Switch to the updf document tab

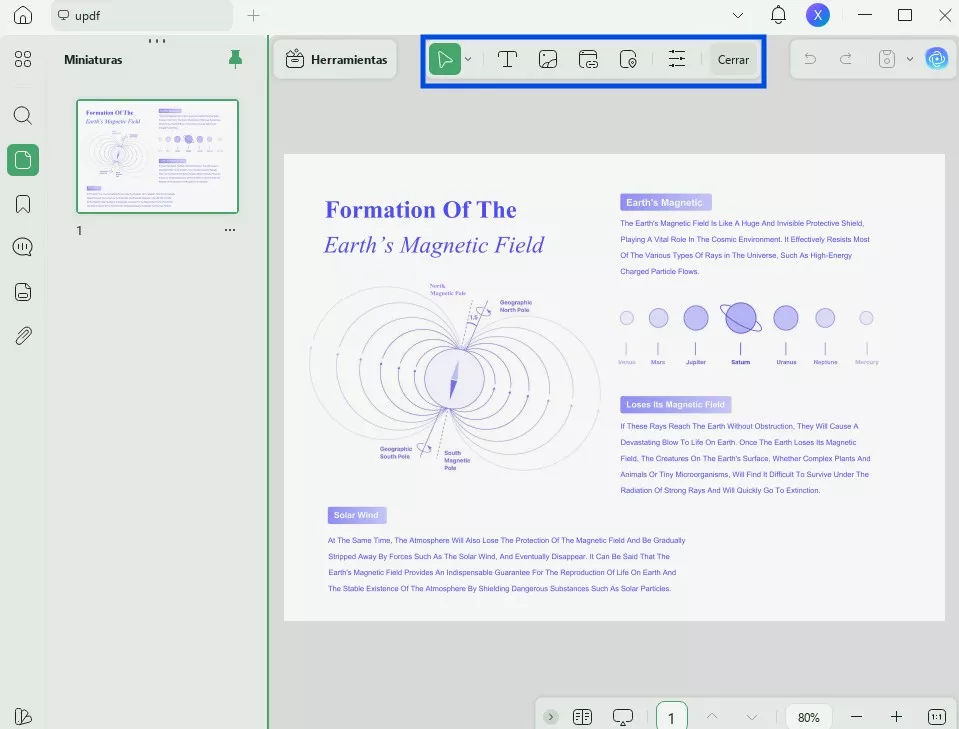point(140,15)
